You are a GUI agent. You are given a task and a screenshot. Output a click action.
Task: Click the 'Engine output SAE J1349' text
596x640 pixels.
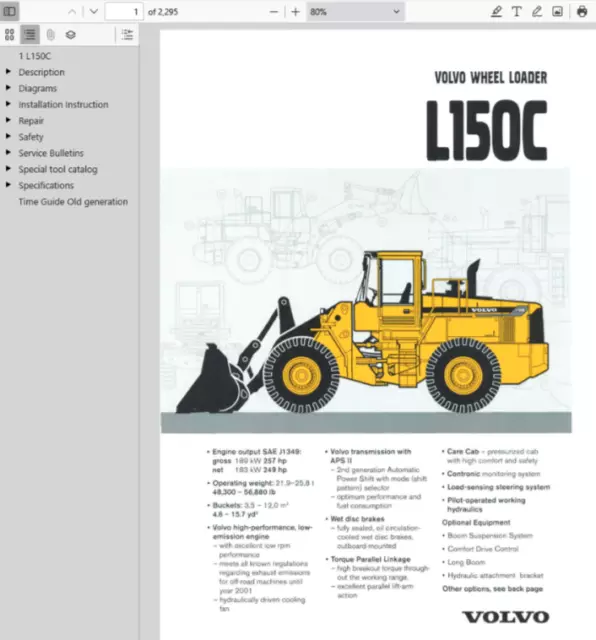(257, 451)
